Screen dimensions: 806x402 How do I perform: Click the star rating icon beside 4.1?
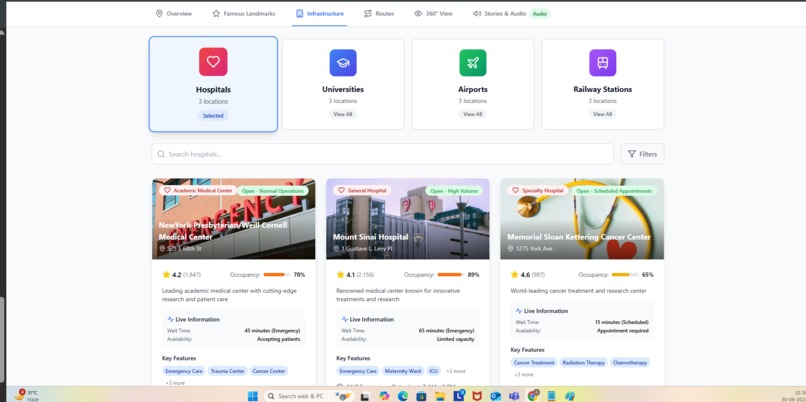click(x=340, y=275)
